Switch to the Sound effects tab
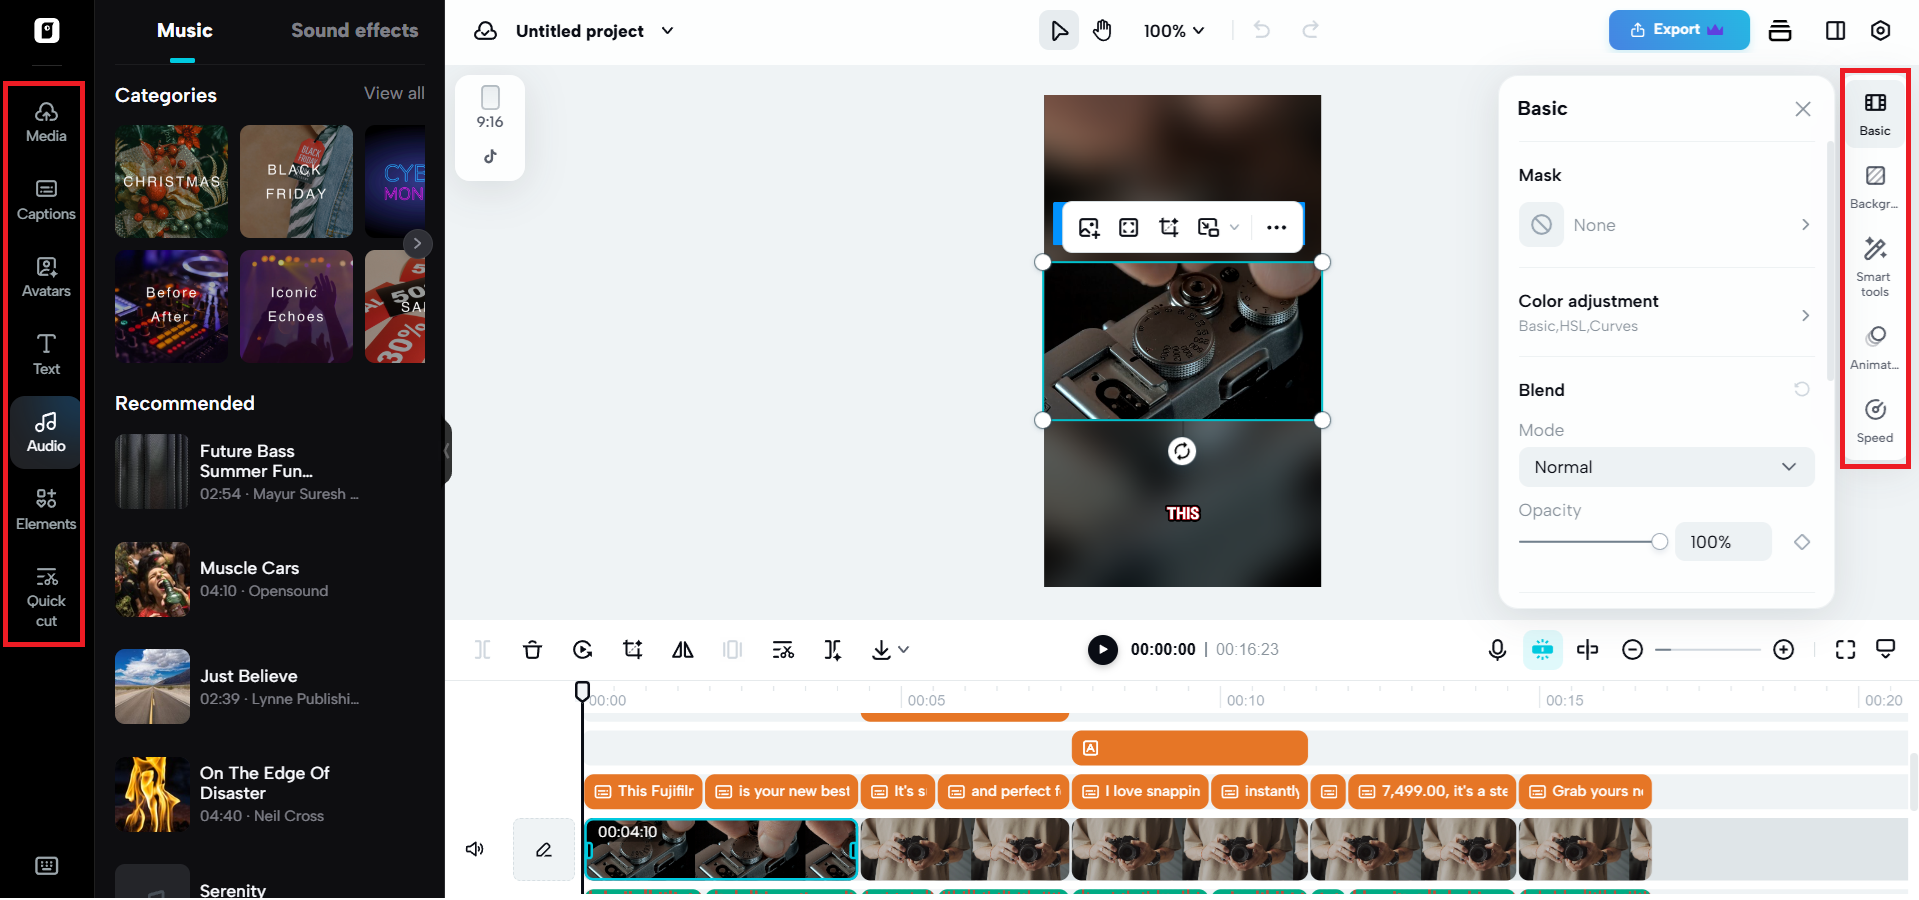This screenshot has width=1919, height=900. 354,30
